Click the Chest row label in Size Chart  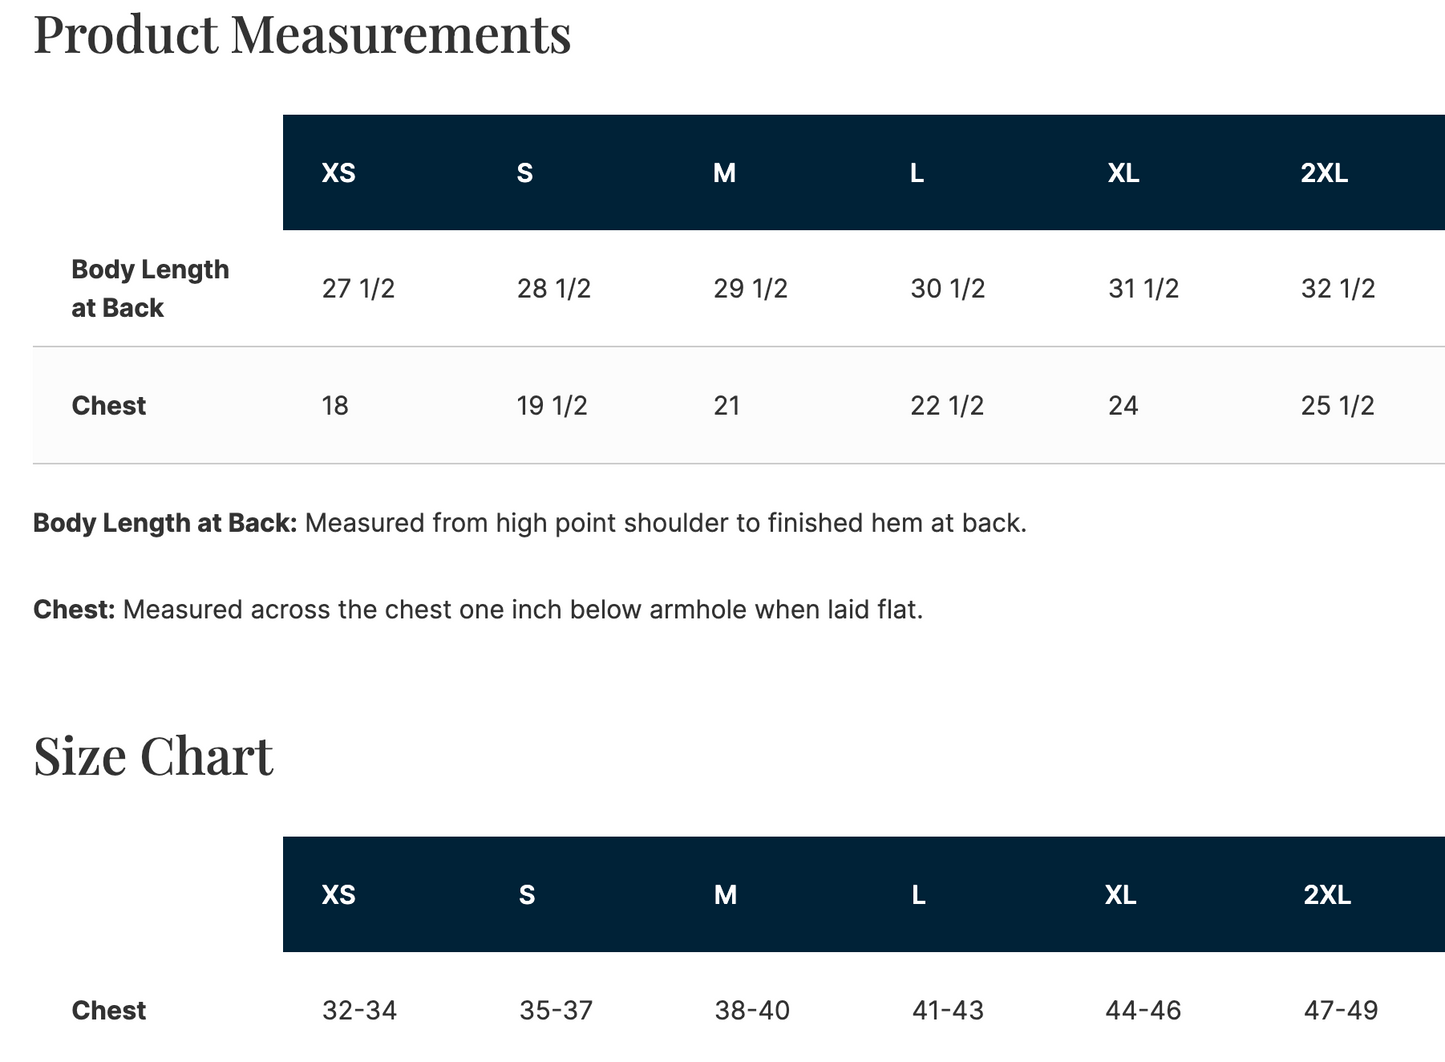(x=109, y=1011)
